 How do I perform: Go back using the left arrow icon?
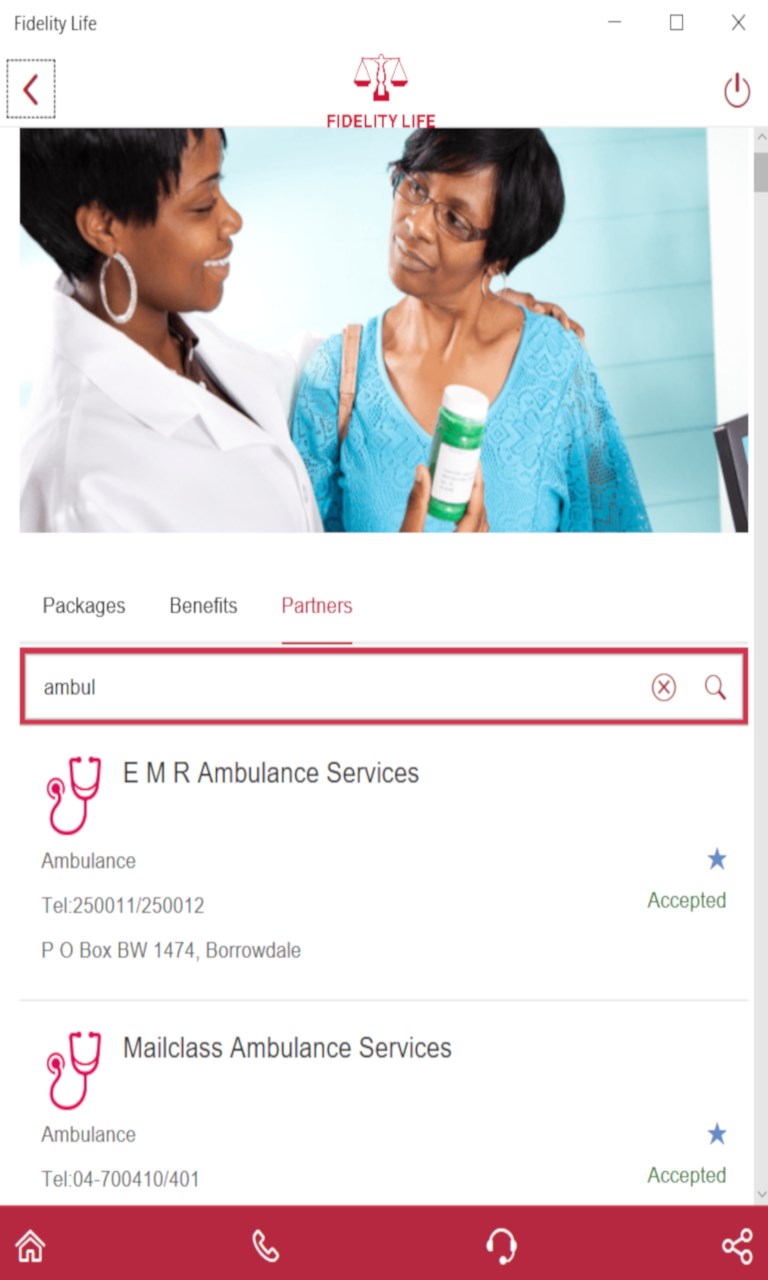tap(31, 90)
